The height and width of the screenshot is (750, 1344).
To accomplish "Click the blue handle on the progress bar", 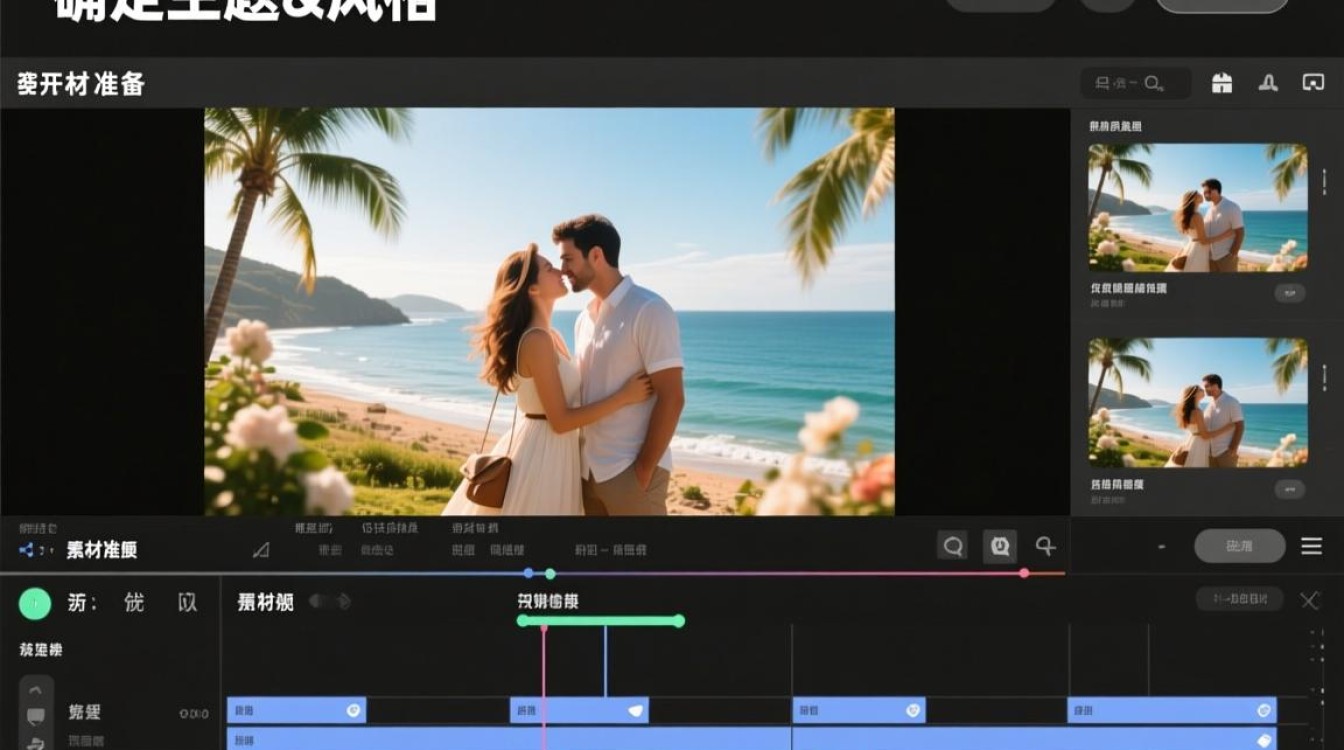I will tap(529, 573).
